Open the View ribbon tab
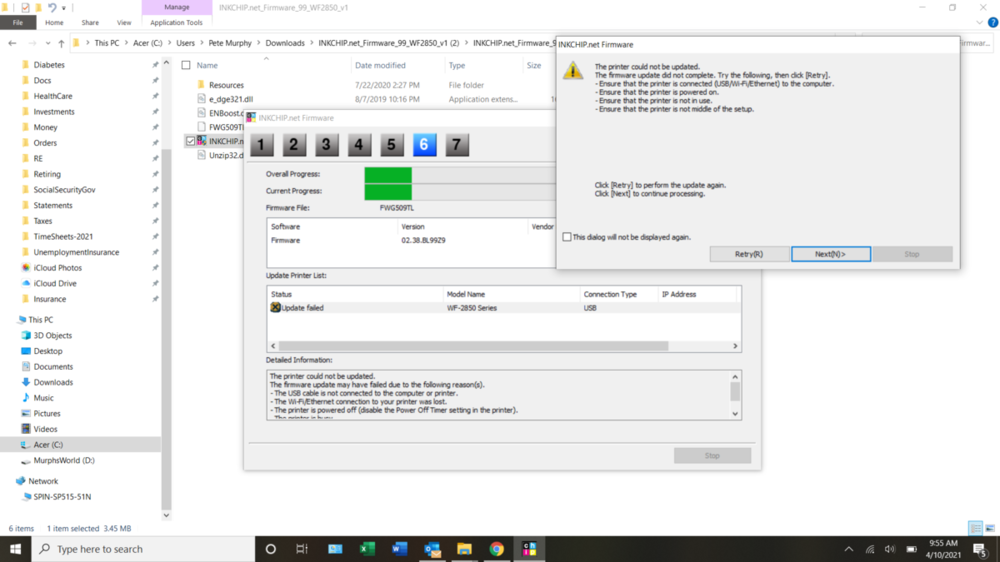This screenshot has height=562, width=1000. [x=124, y=22]
